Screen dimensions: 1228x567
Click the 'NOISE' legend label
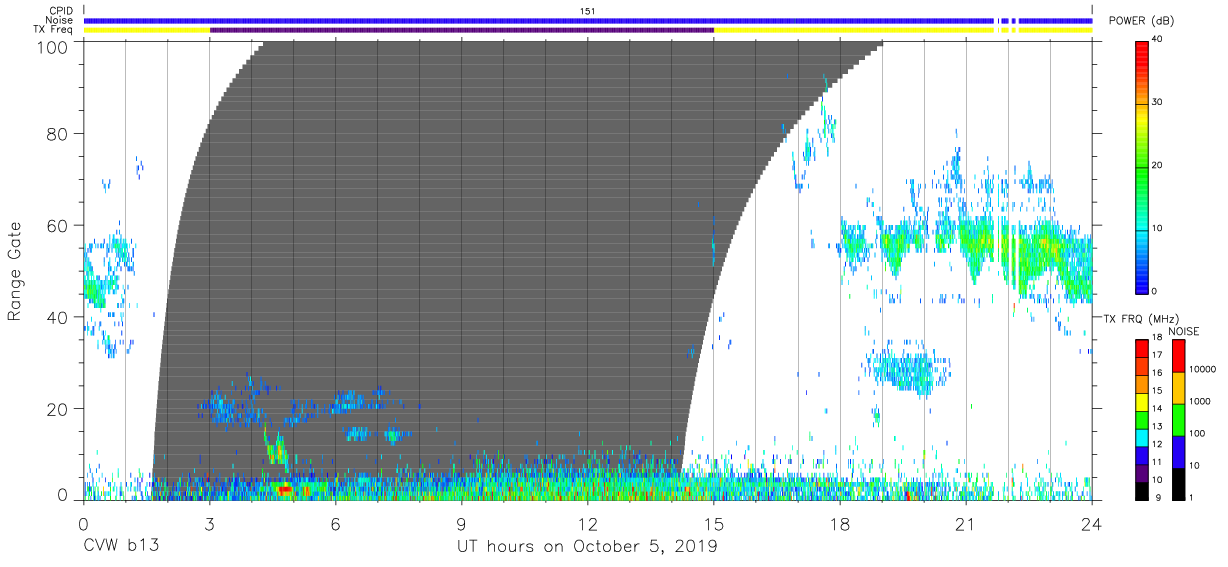pyautogui.click(x=1183, y=331)
